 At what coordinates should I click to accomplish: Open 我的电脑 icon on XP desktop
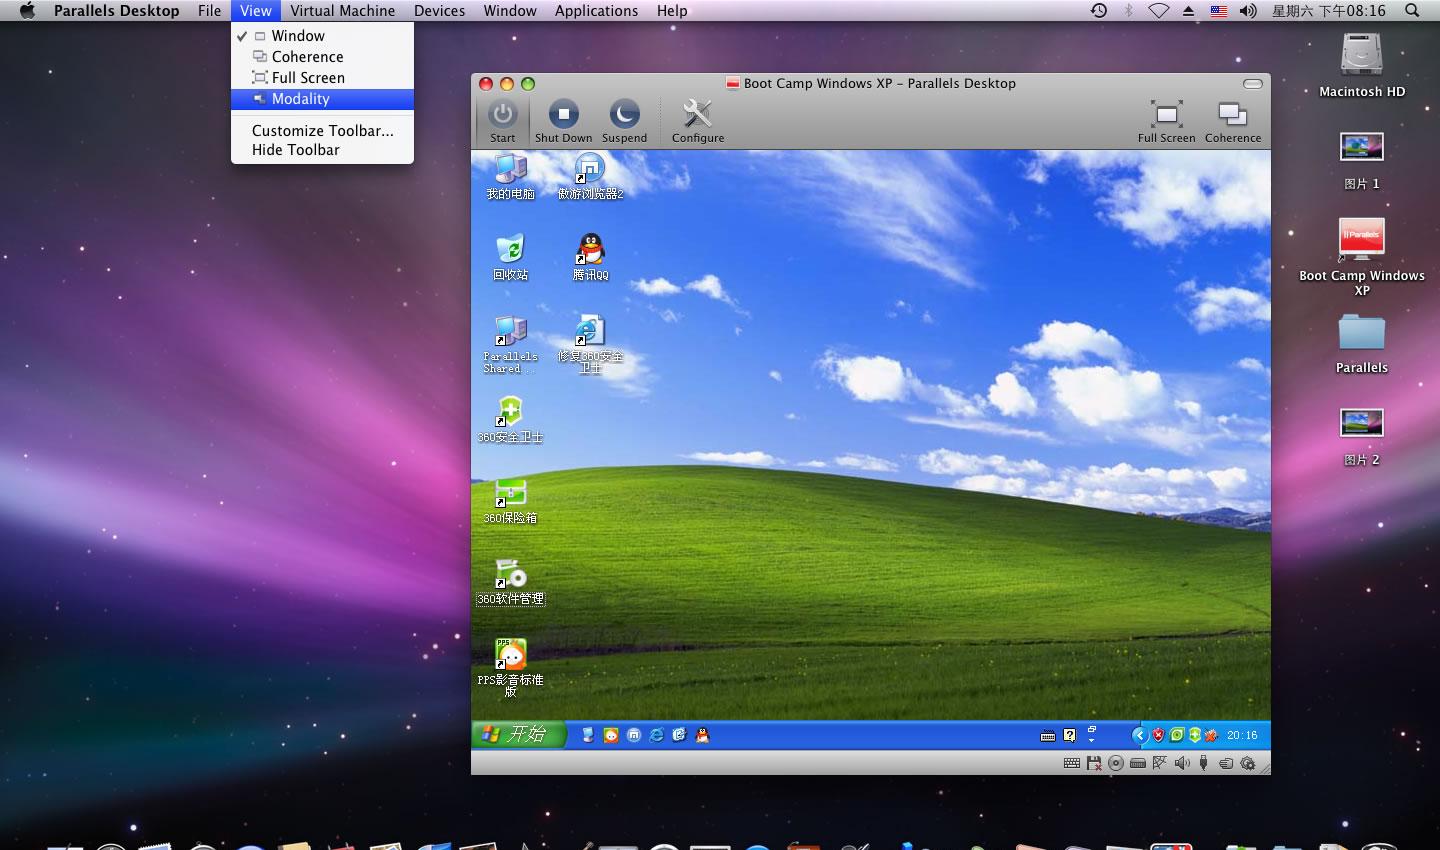click(x=510, y=176)
